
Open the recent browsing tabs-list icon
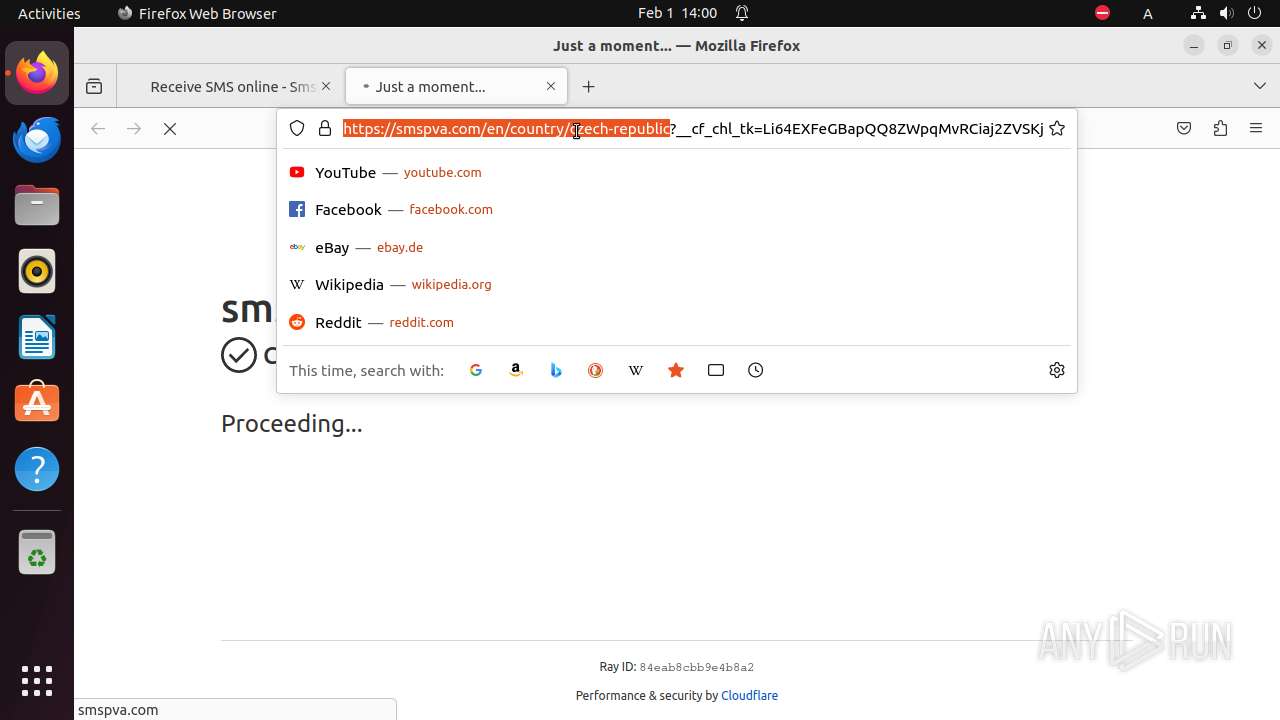pyautogui.click(x=94, y=87)
